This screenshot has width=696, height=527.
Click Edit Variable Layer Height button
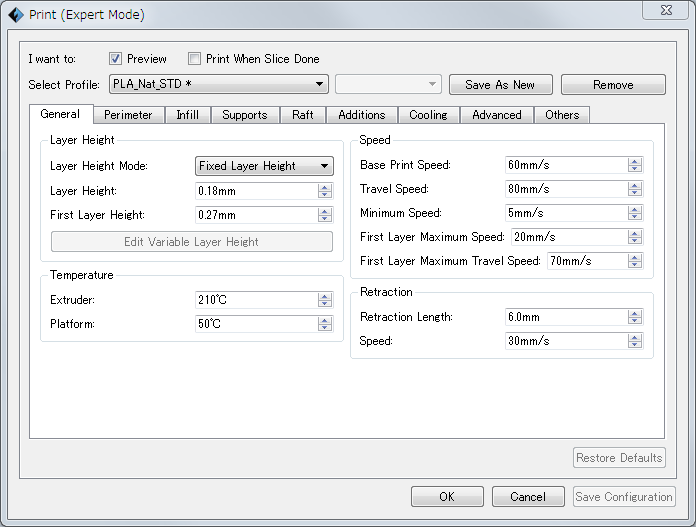coord(192,242)
